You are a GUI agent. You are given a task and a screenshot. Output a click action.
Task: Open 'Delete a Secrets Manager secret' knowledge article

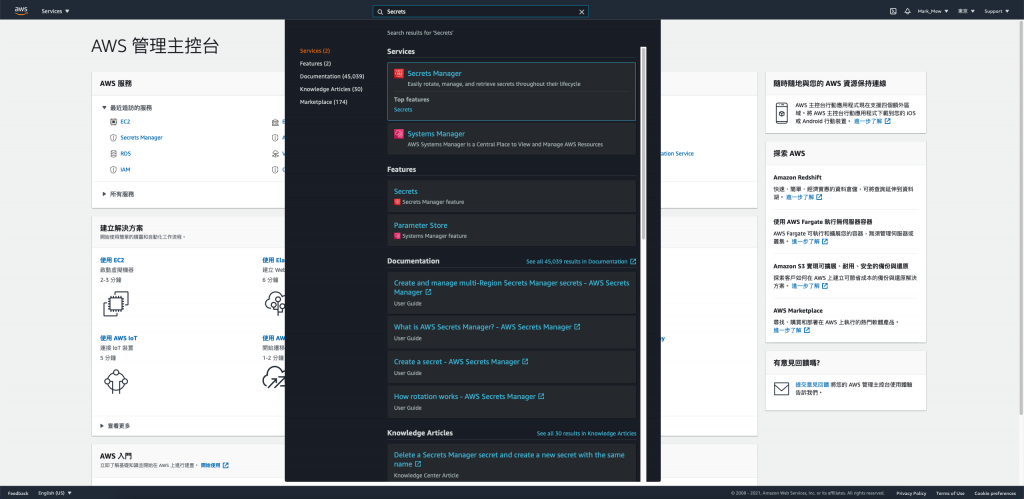509,459
